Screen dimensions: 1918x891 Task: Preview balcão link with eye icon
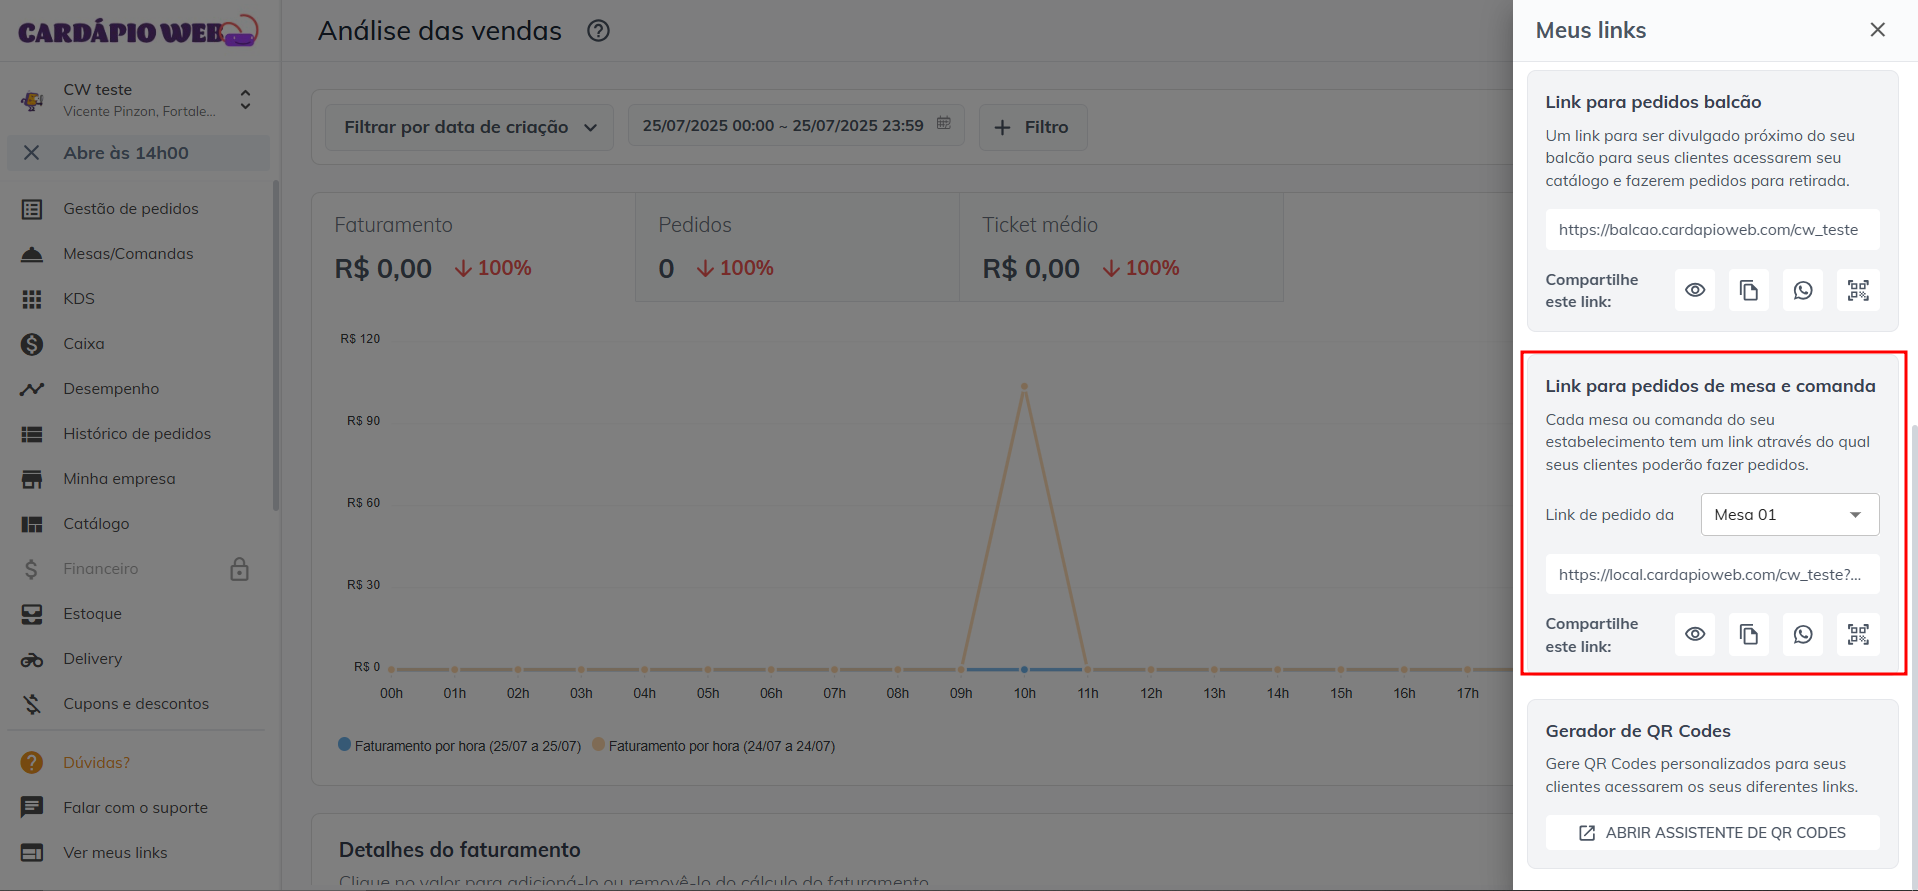point(1694,290)
